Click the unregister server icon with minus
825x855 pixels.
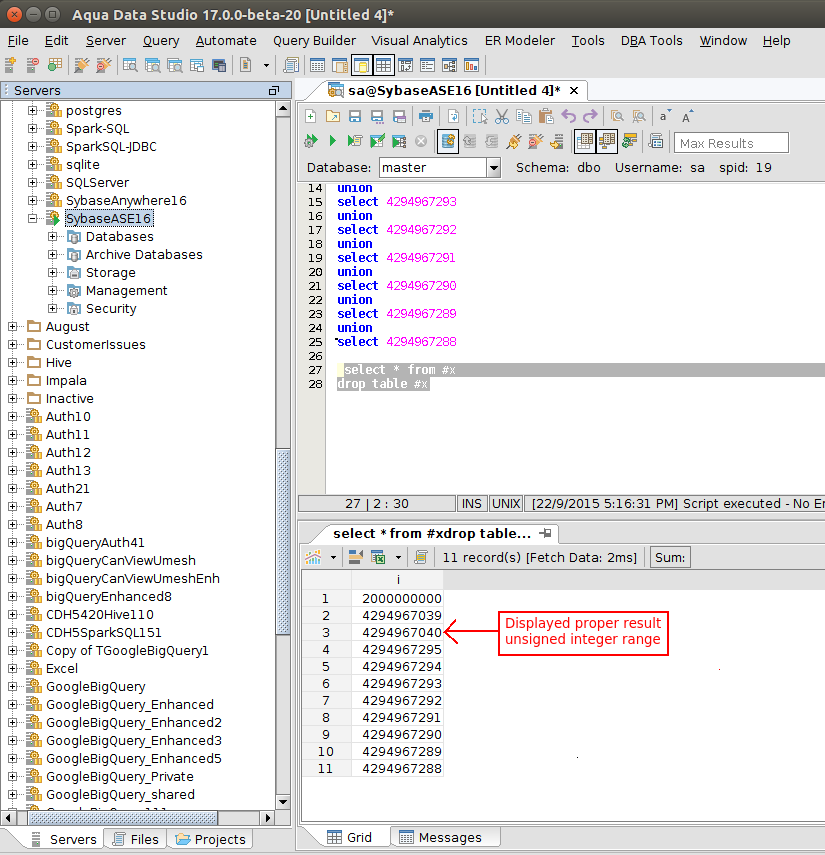pyautogui.click(x=32, y=65)
